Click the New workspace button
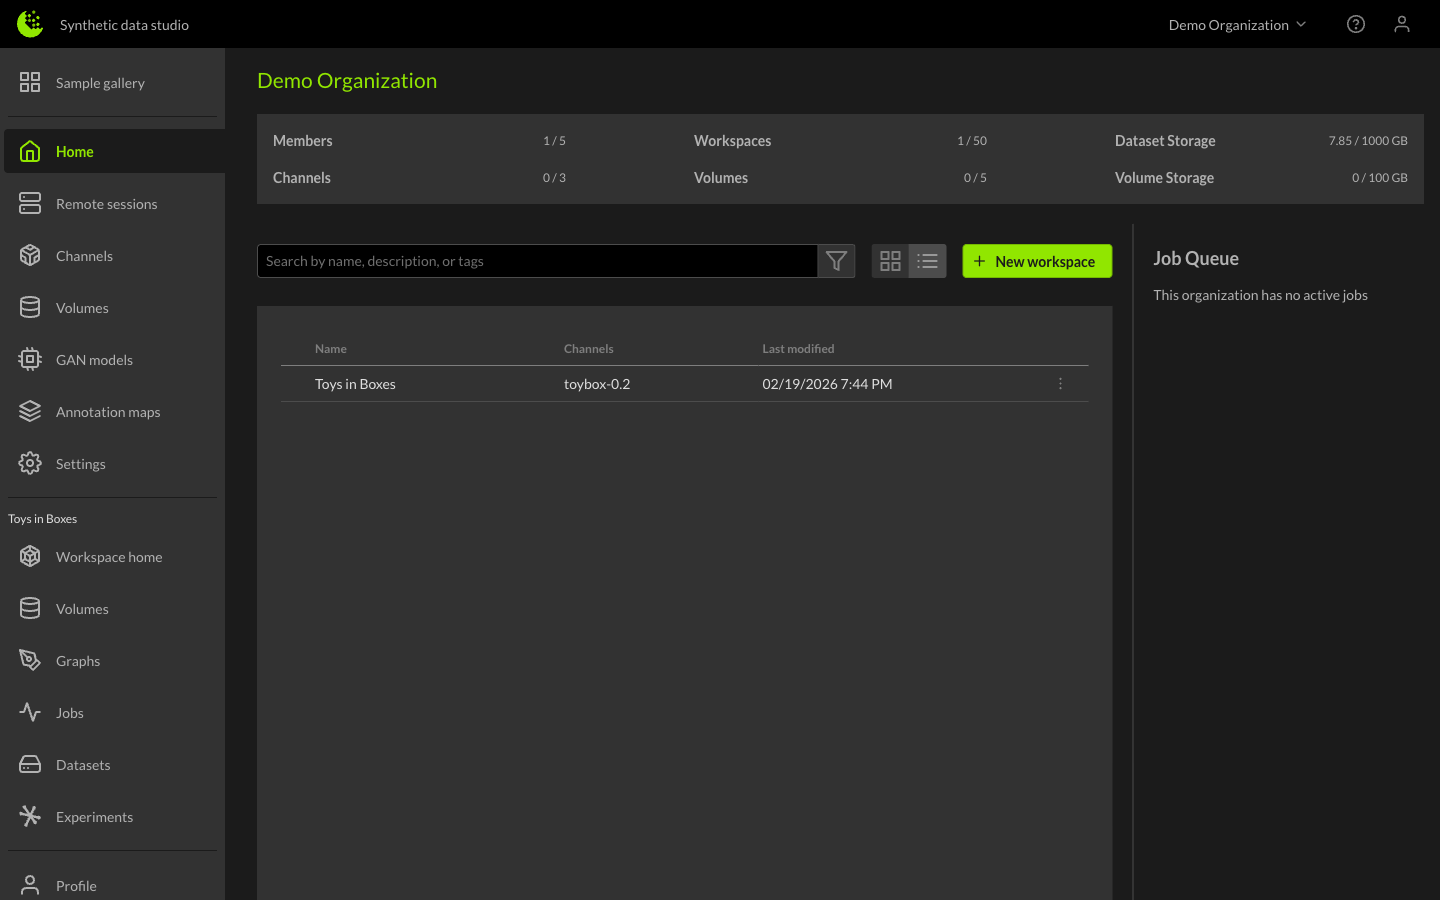The image size is (1440, 900). [x=1036, y=261]
